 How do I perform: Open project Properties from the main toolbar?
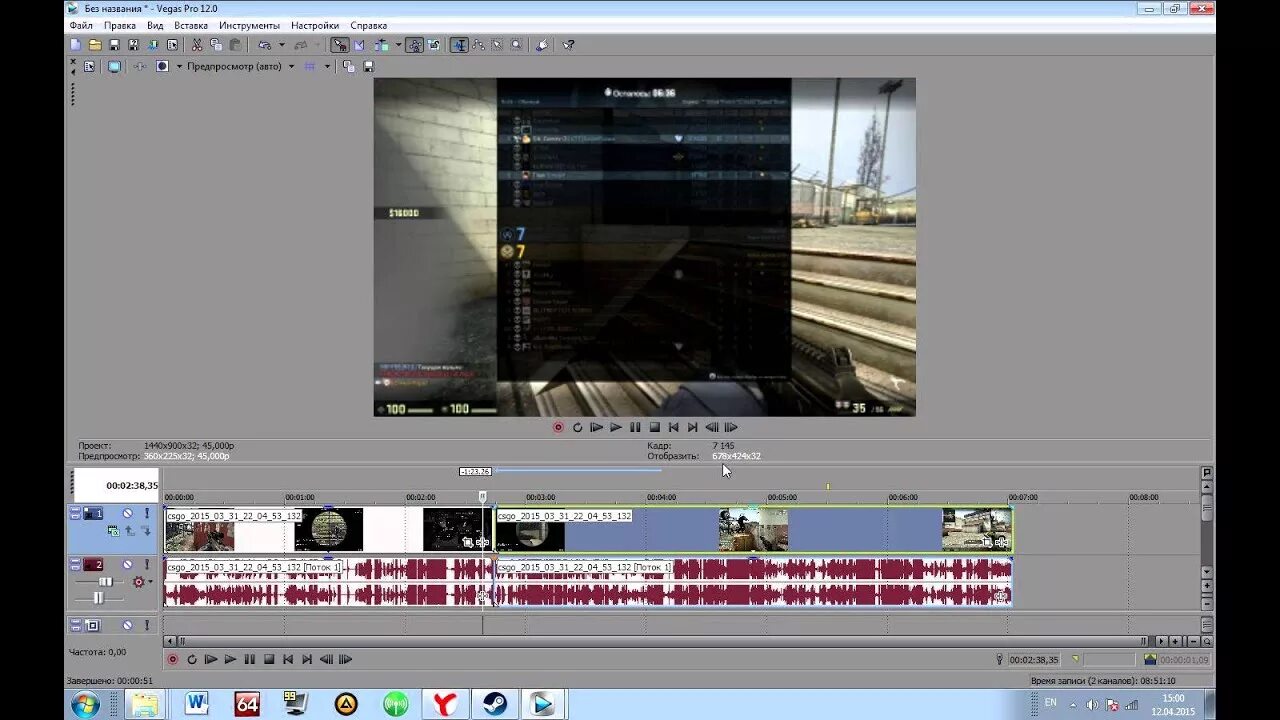(172, 45)
